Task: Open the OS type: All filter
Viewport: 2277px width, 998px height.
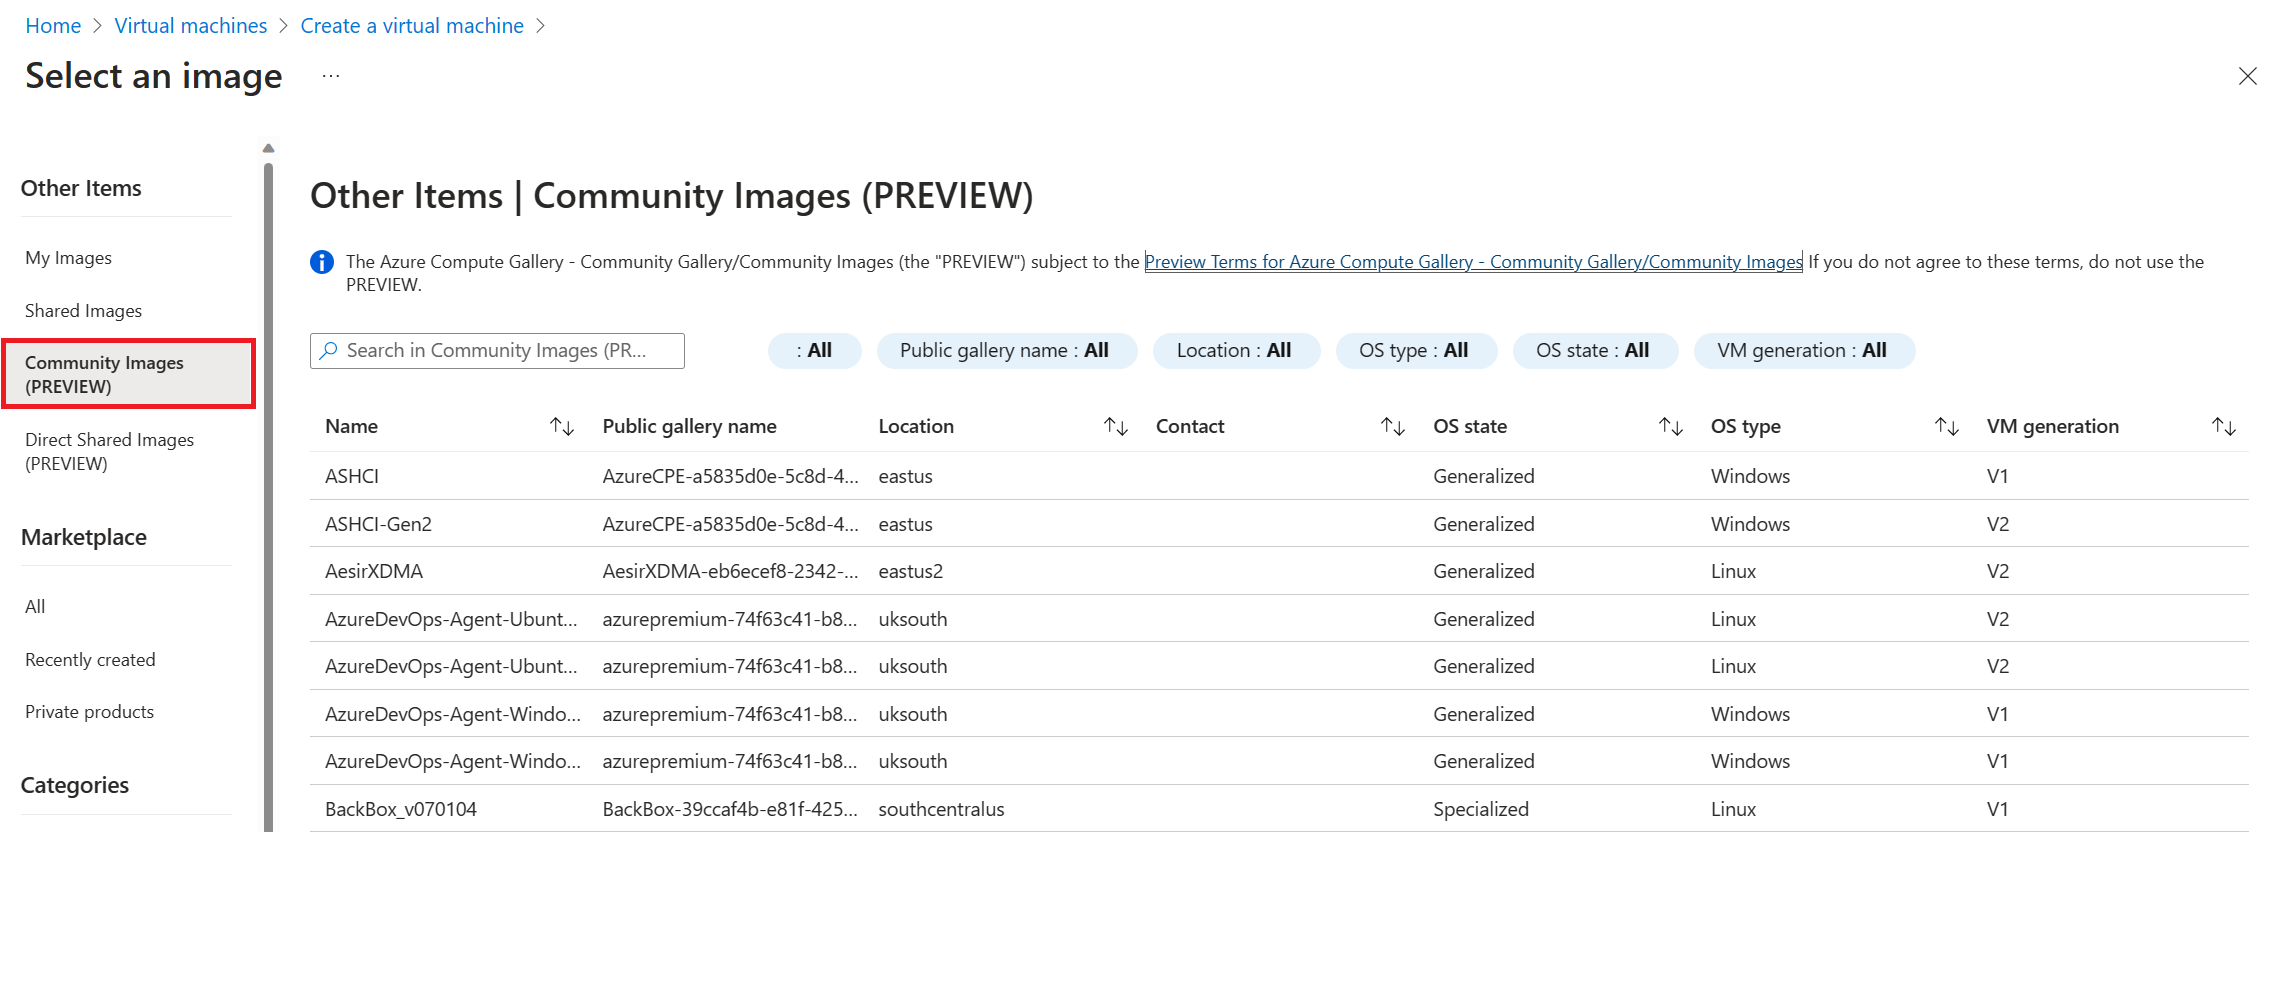Action: 1416,350
